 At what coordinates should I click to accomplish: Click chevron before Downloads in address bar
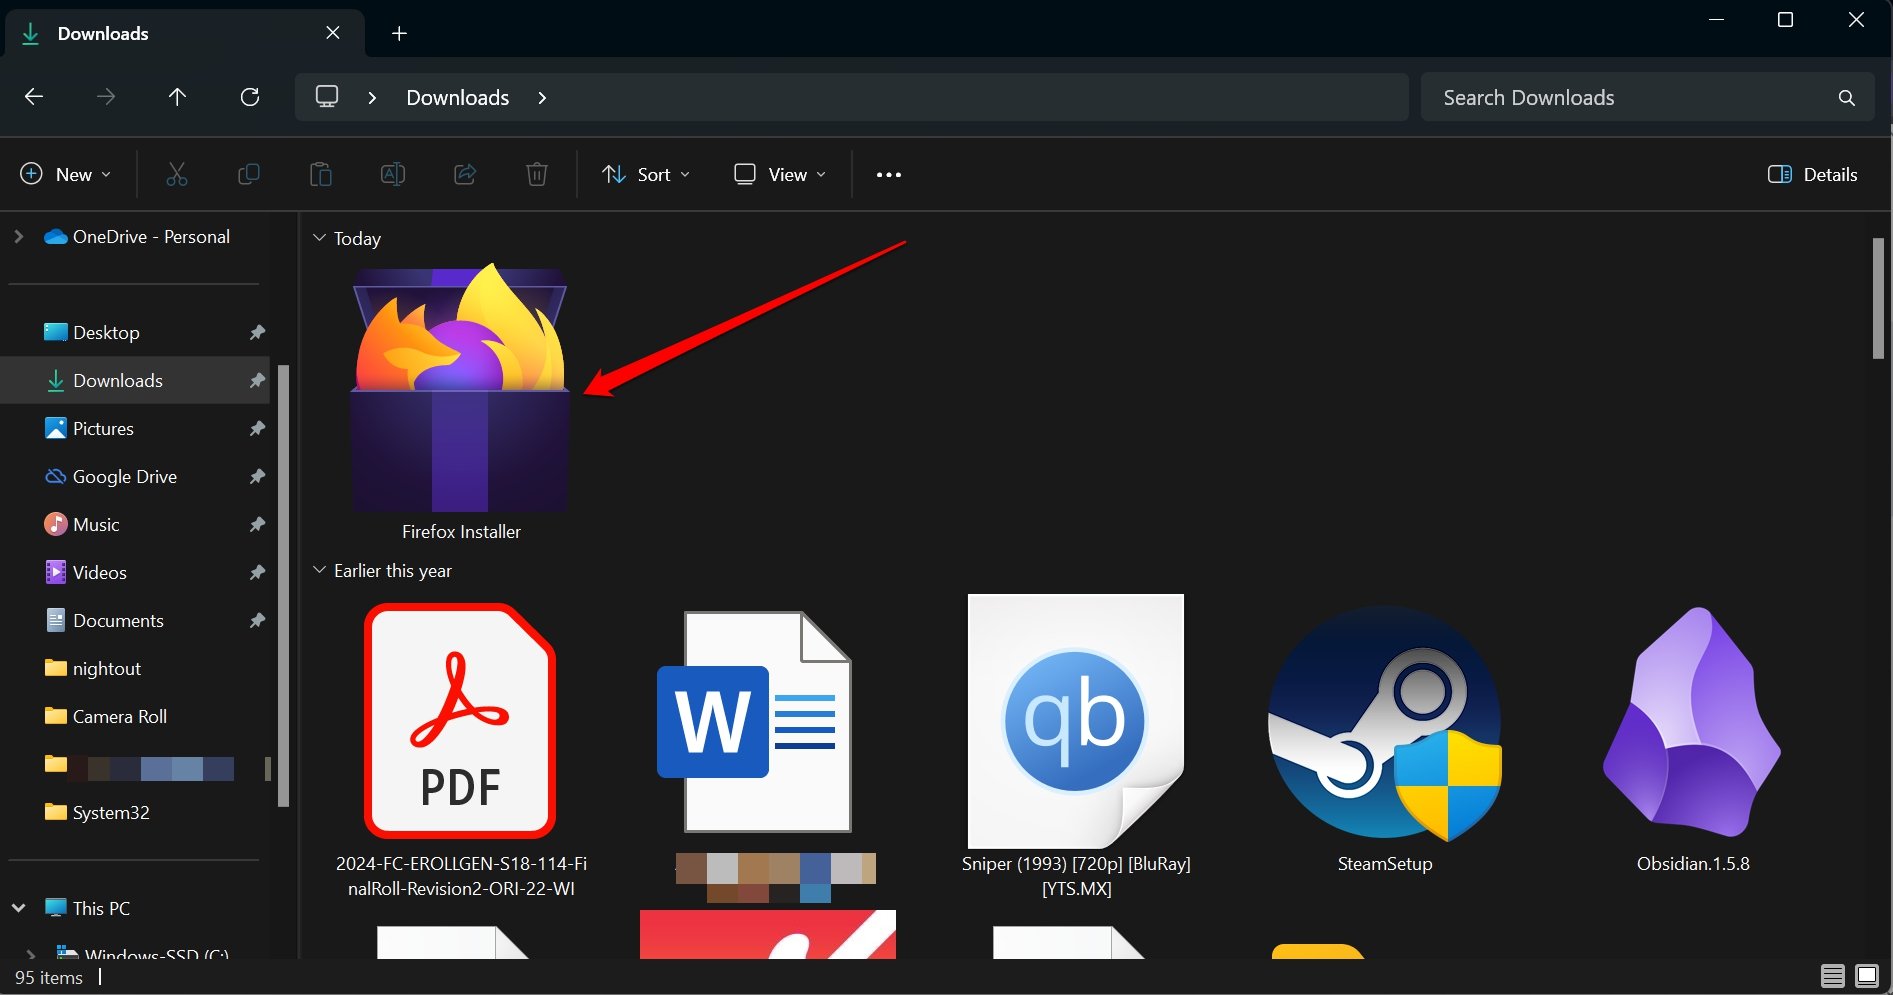point(372,97)
